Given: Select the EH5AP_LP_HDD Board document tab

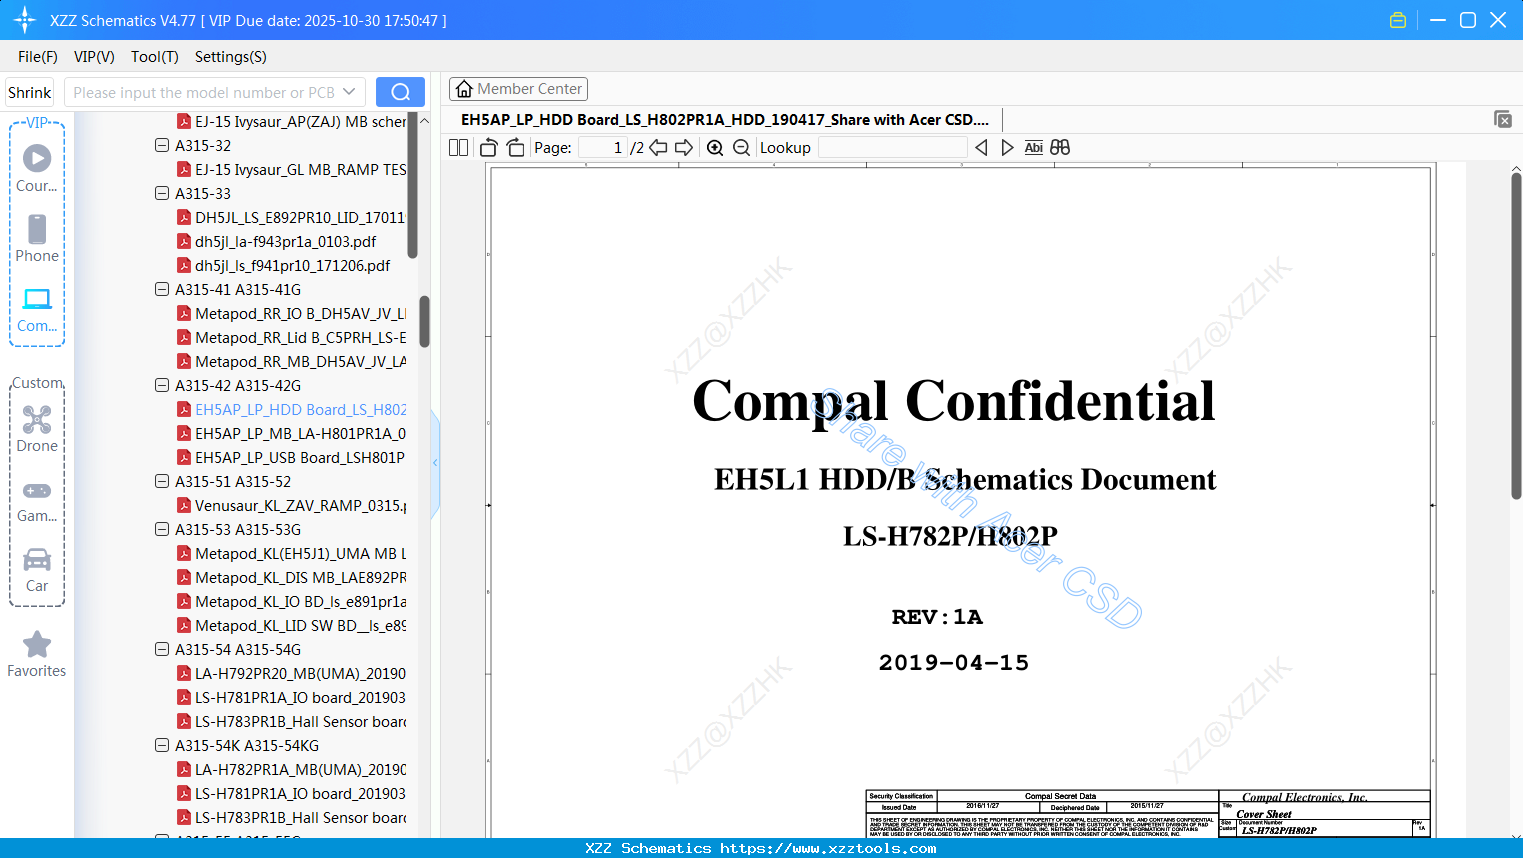Looking at the screenshot, I should (725, 120).
